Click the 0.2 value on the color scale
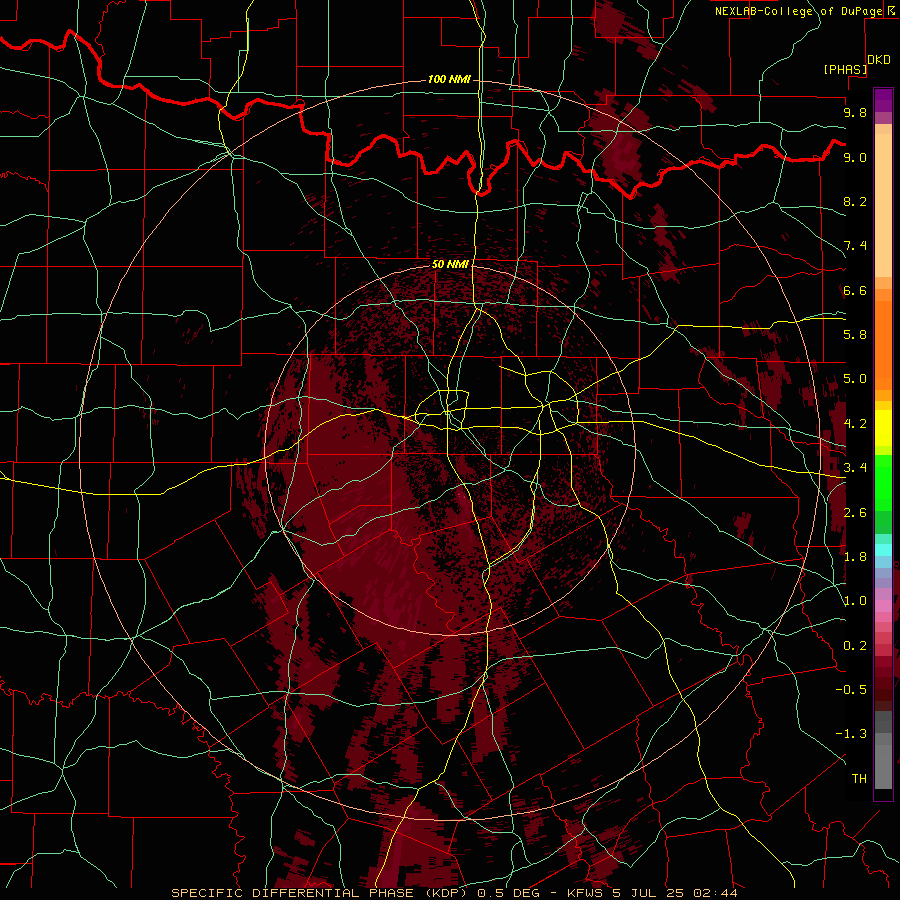Image resolution: width=900 pixels, height=900 pixels. pyautogui.click(x=855, y=646)
